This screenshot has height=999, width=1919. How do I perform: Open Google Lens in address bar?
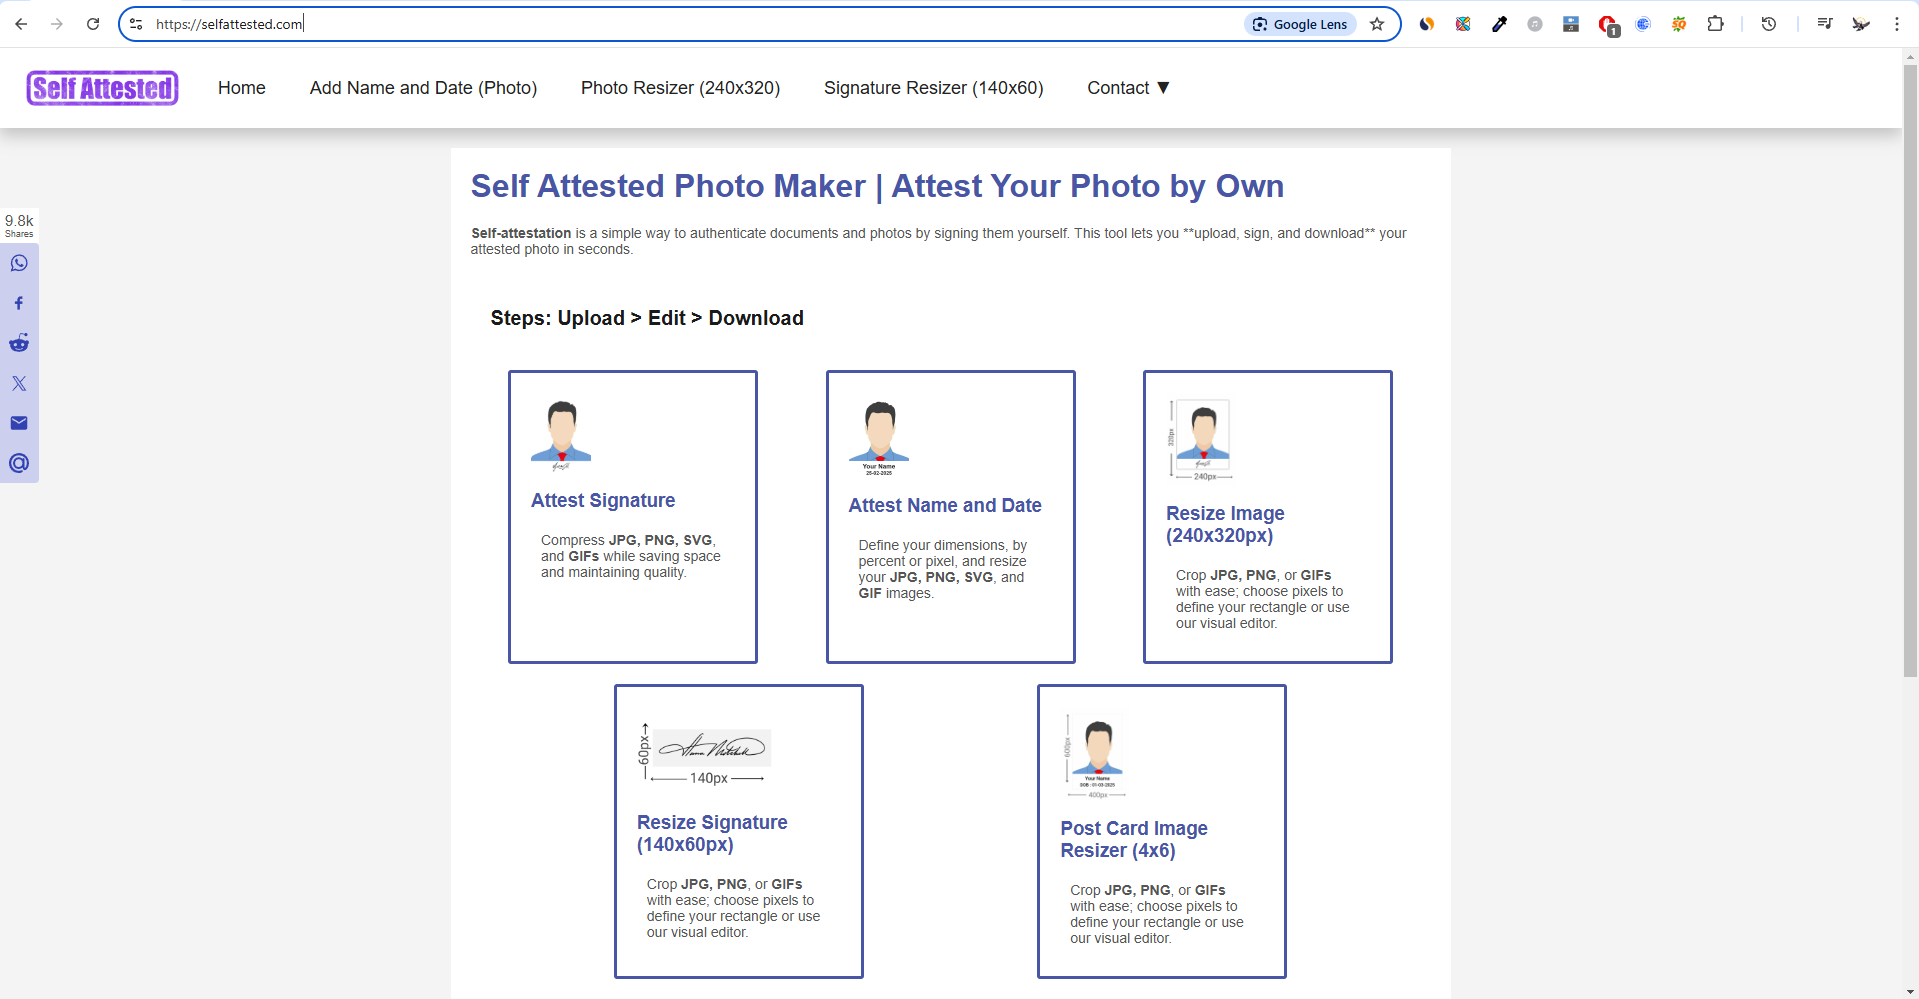point(1300,24)
